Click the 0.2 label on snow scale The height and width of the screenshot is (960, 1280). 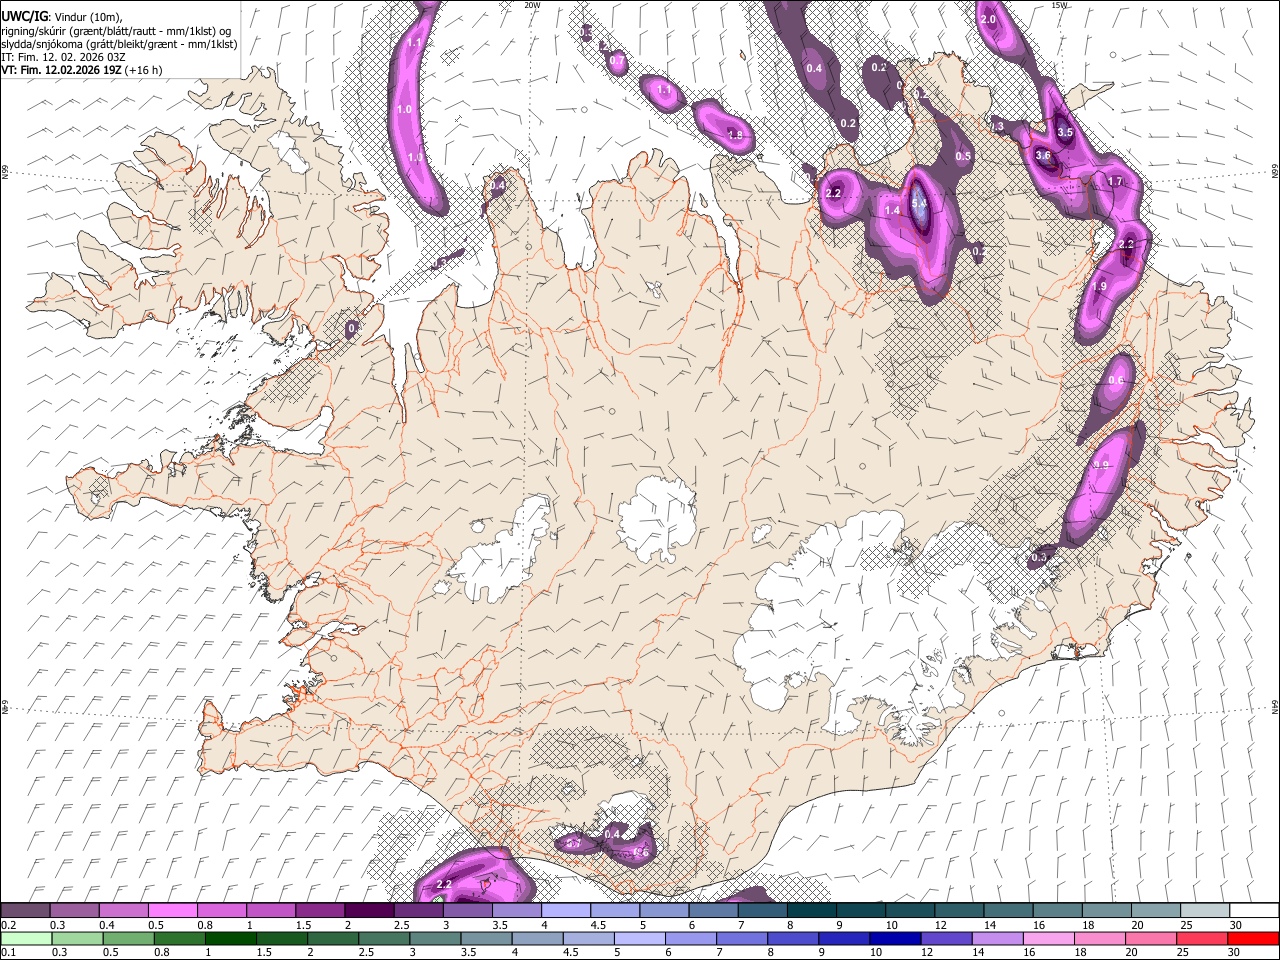7,925
